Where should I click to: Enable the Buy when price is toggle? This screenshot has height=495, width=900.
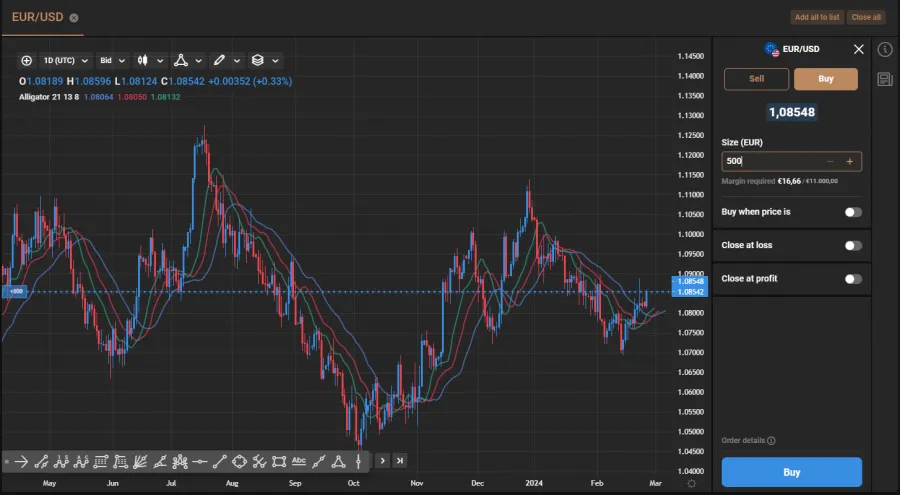click(852, 212)
